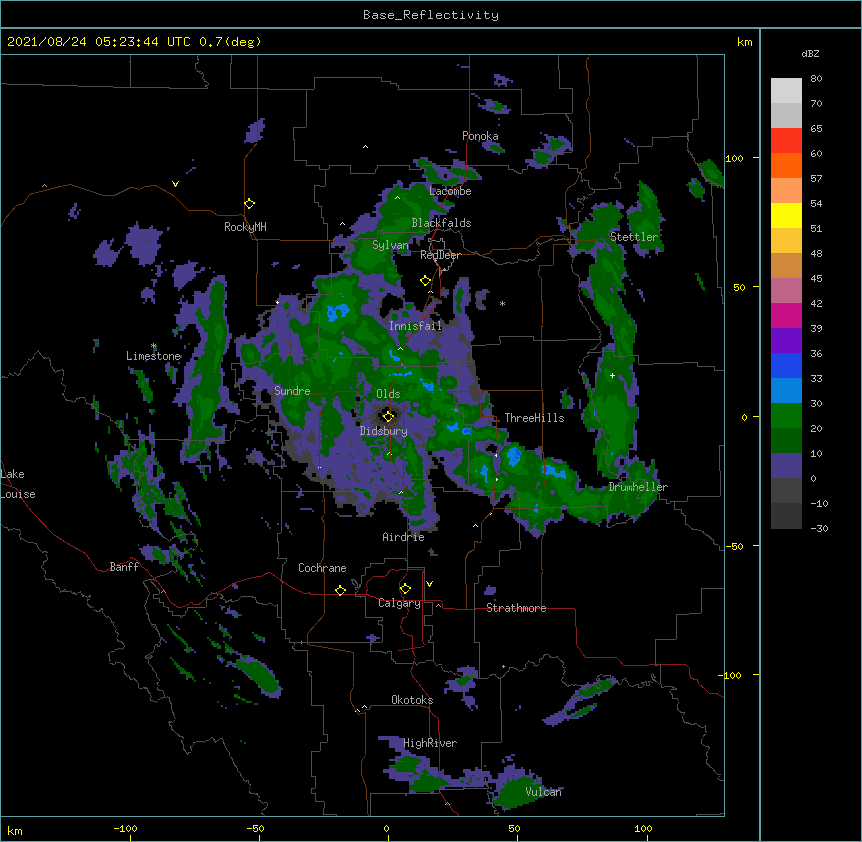The height and width of the screenshot is (842, 862).
Task: Click the blue 33 dBZ legend swatch
Action: coord(786,365)
